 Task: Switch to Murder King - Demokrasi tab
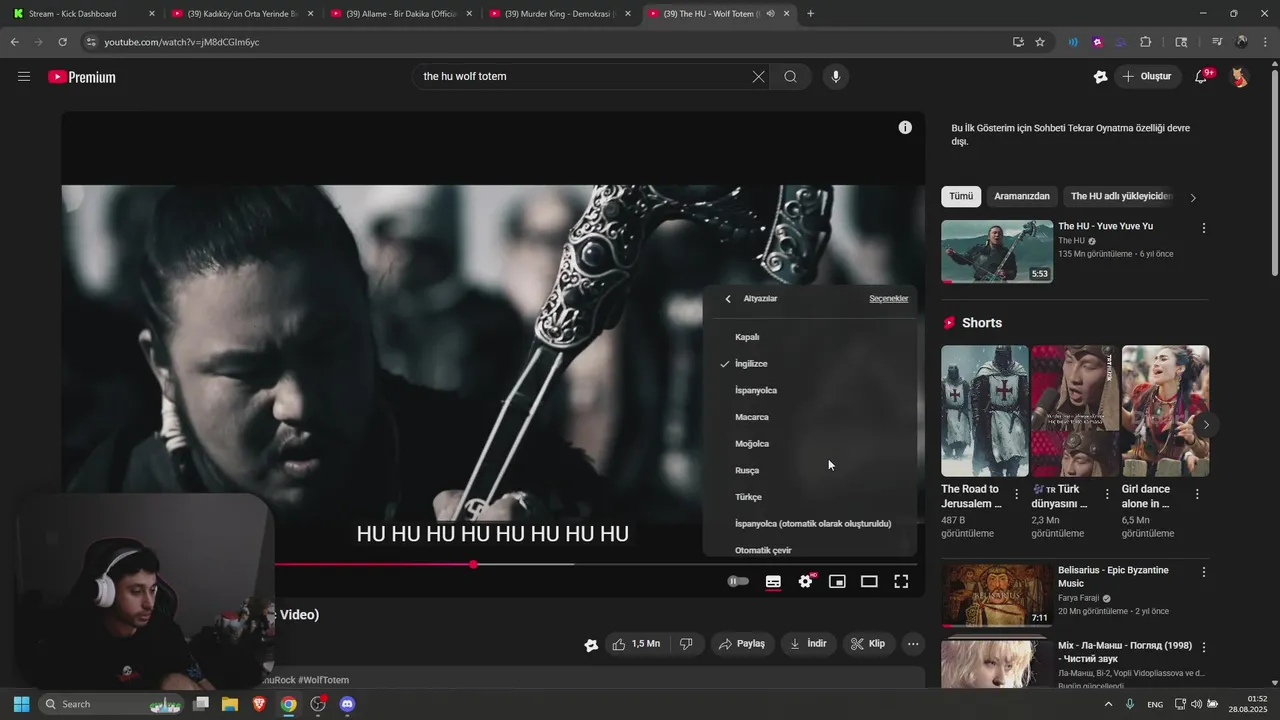pyautogui.click(x=560, y=14)
